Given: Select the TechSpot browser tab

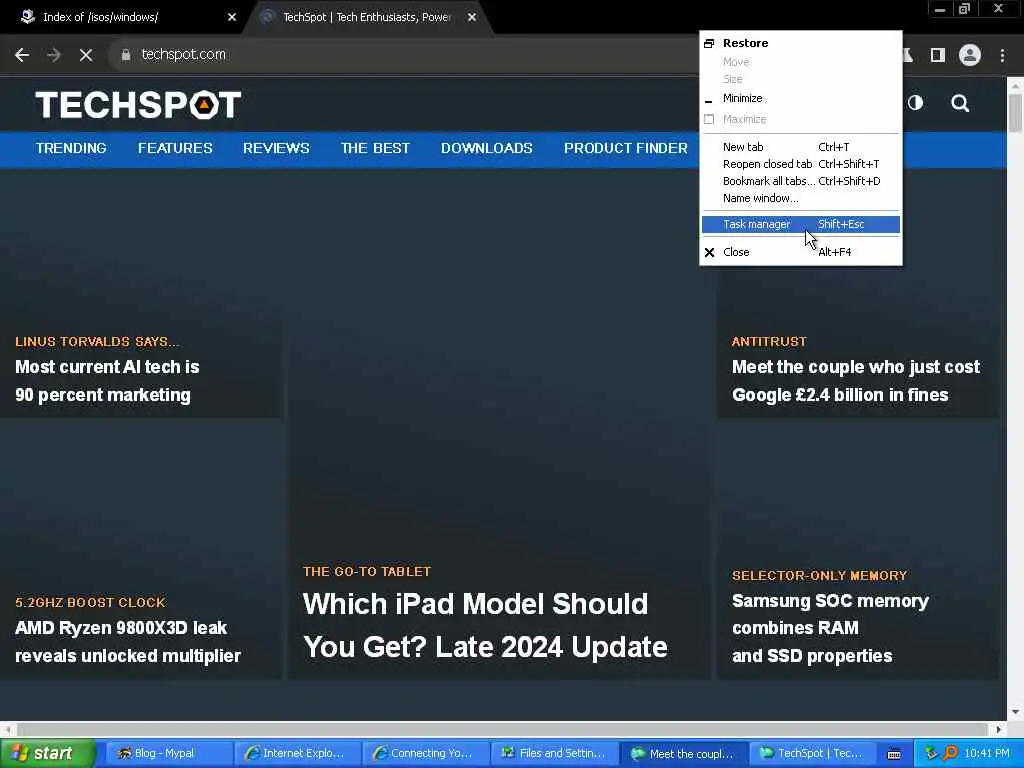Looking at the screenshot, I should click(366, 17).
